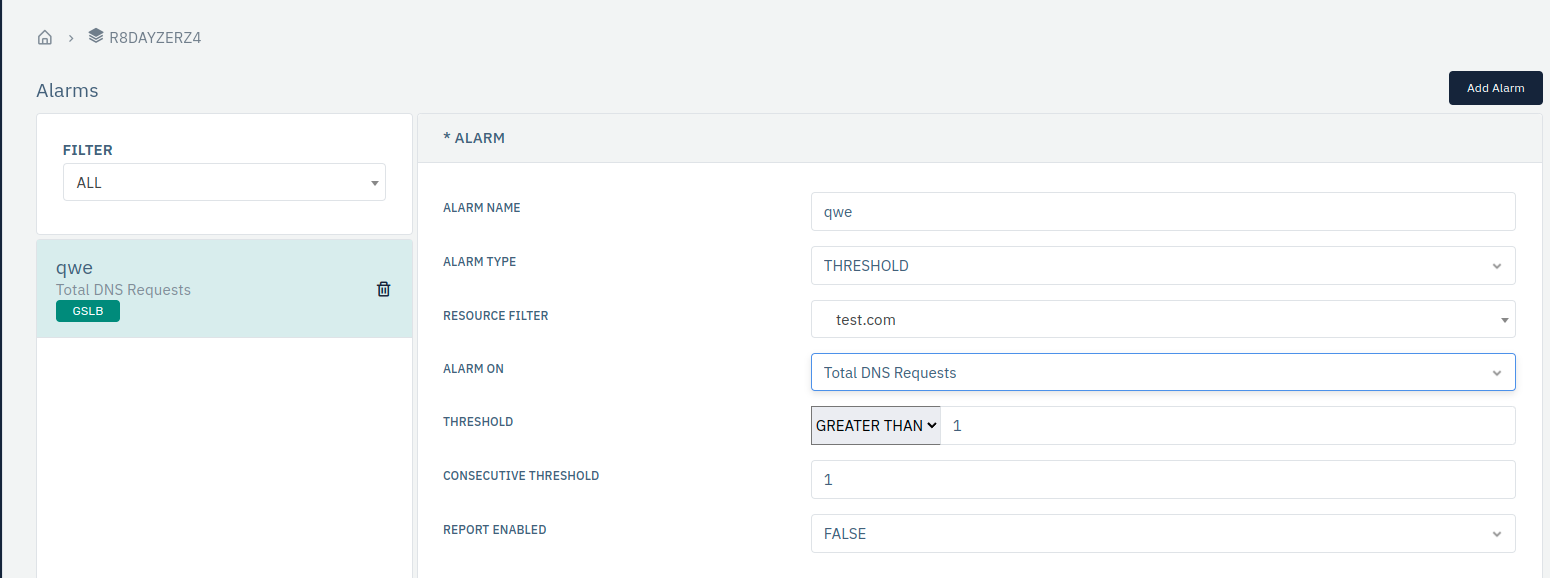This screenshot has width=1550, height=578.
Task: Expand the Alarm On Total DNS Requests dropdown
Action: point(1163,372)
